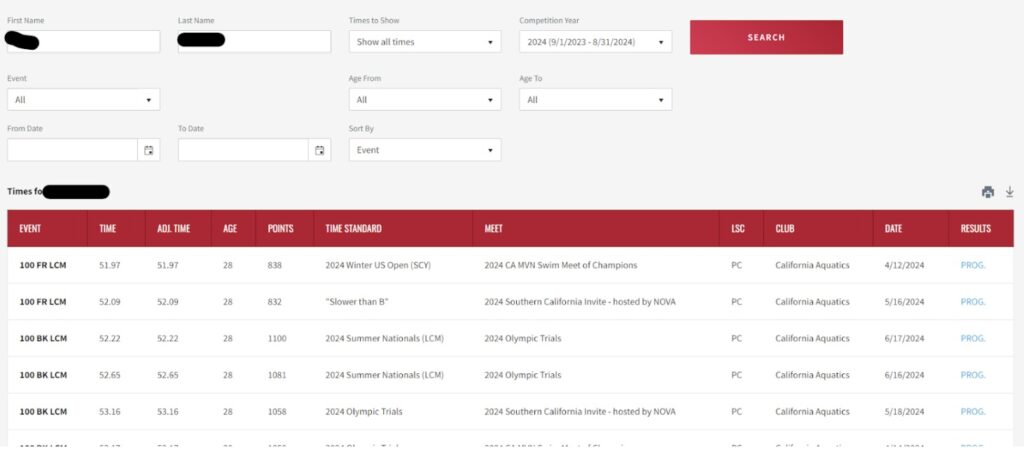Open PROG. link for the 53.16 result

click(x=972, y=411)
